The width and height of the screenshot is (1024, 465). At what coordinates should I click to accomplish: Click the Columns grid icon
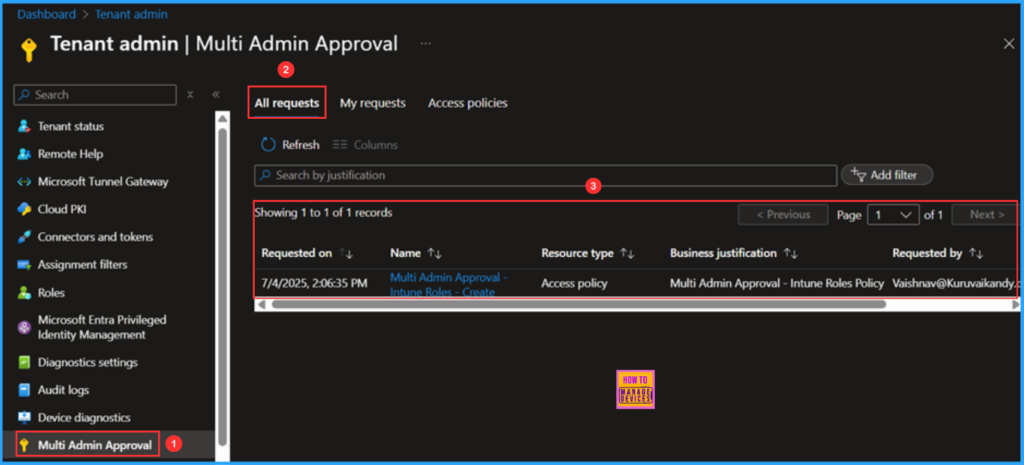[340, 145]
